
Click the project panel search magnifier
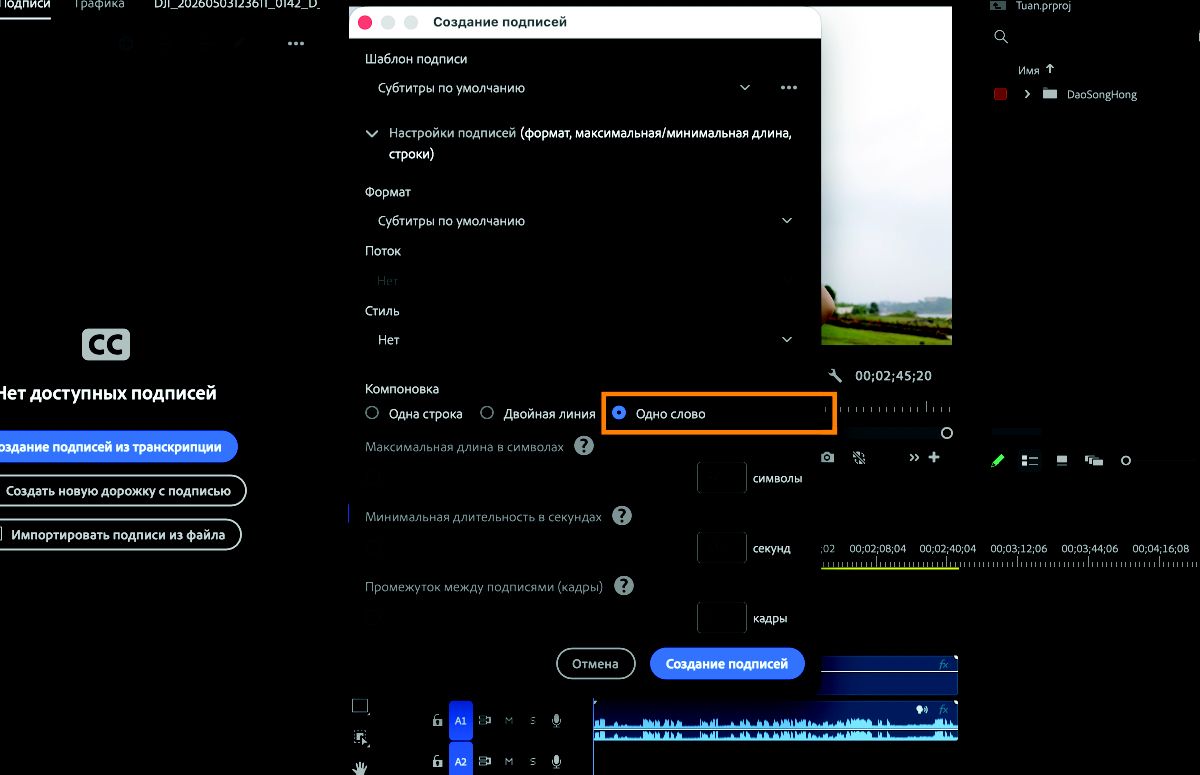[1001, 37]
